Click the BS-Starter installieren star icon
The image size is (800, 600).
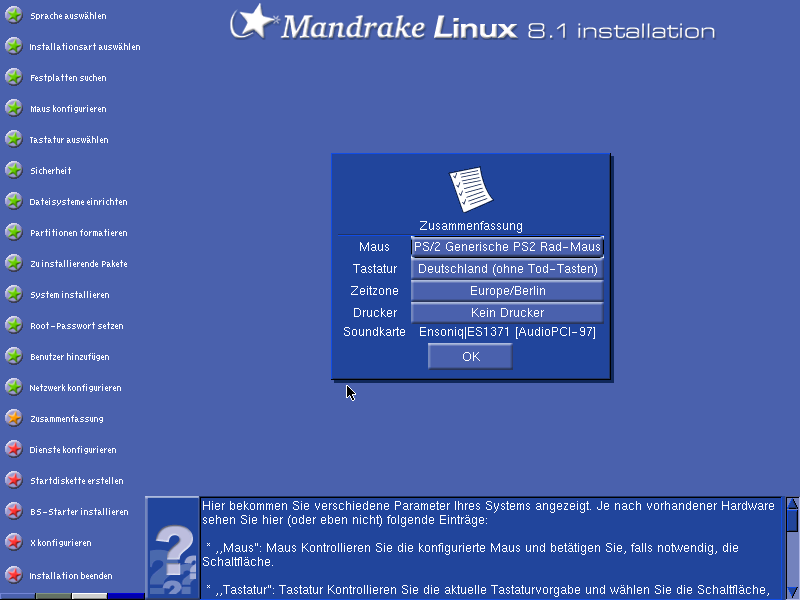(14, 511)
